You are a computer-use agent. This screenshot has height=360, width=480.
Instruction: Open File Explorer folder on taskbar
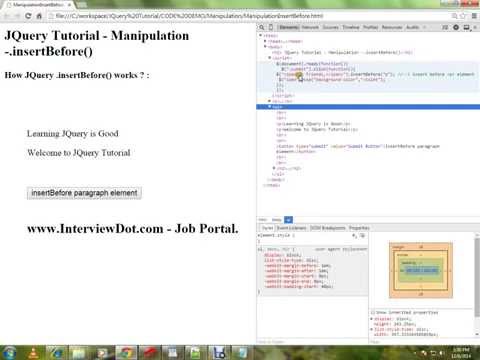coord(79,353)
